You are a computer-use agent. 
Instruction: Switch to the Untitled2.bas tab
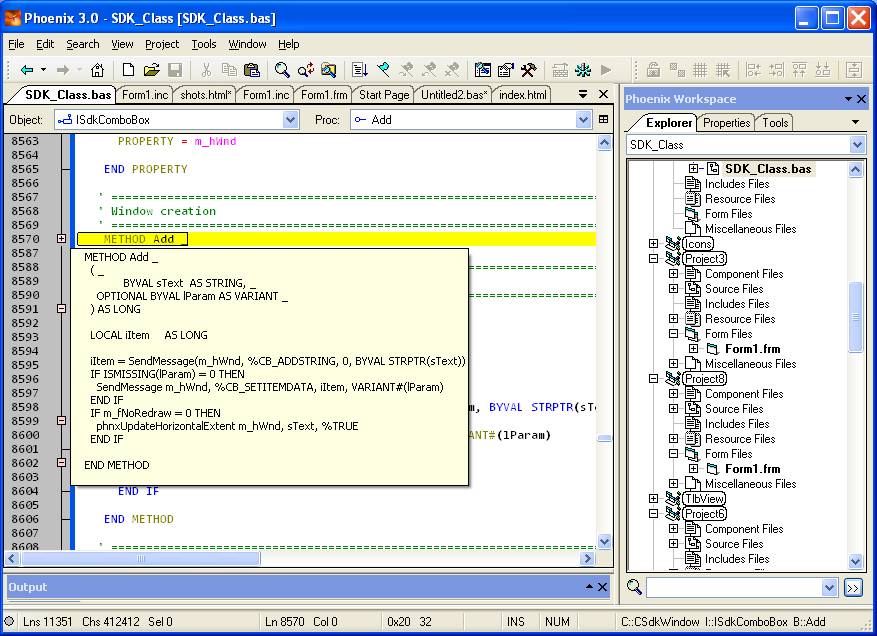coord(454,95)
